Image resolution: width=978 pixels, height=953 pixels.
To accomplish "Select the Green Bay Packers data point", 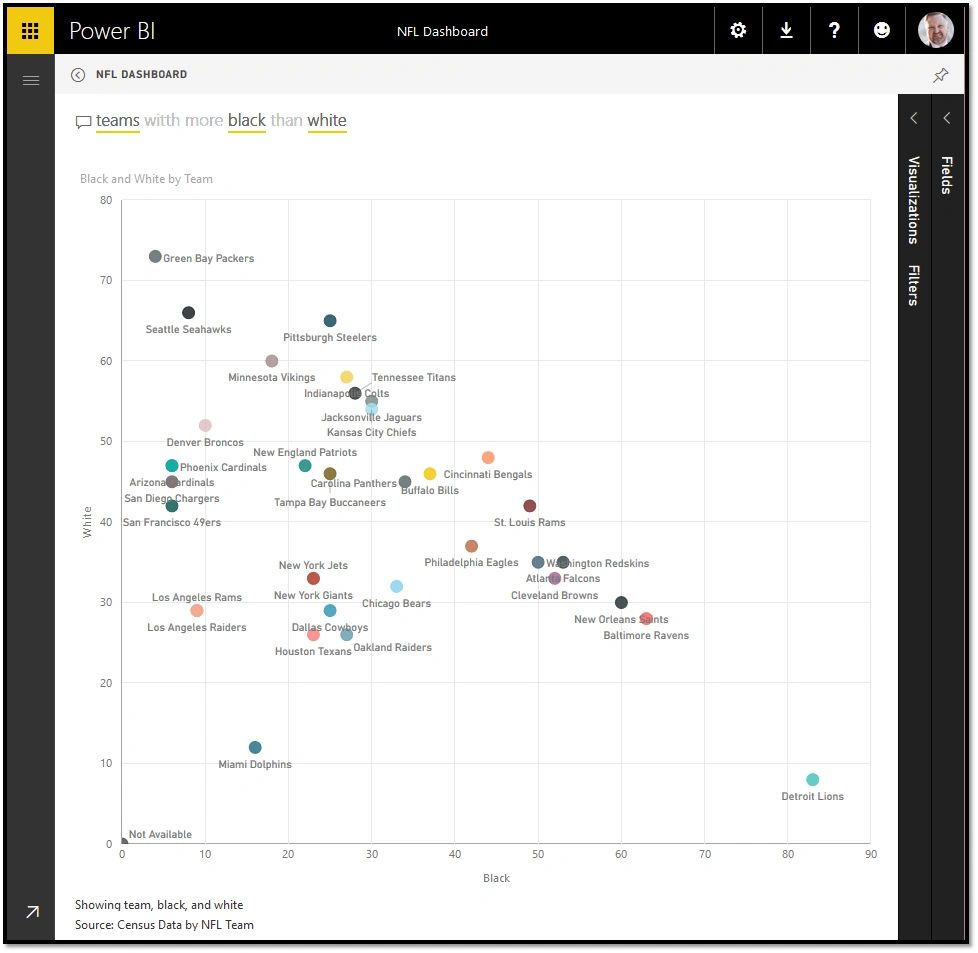I will click(x=155, y=257).
